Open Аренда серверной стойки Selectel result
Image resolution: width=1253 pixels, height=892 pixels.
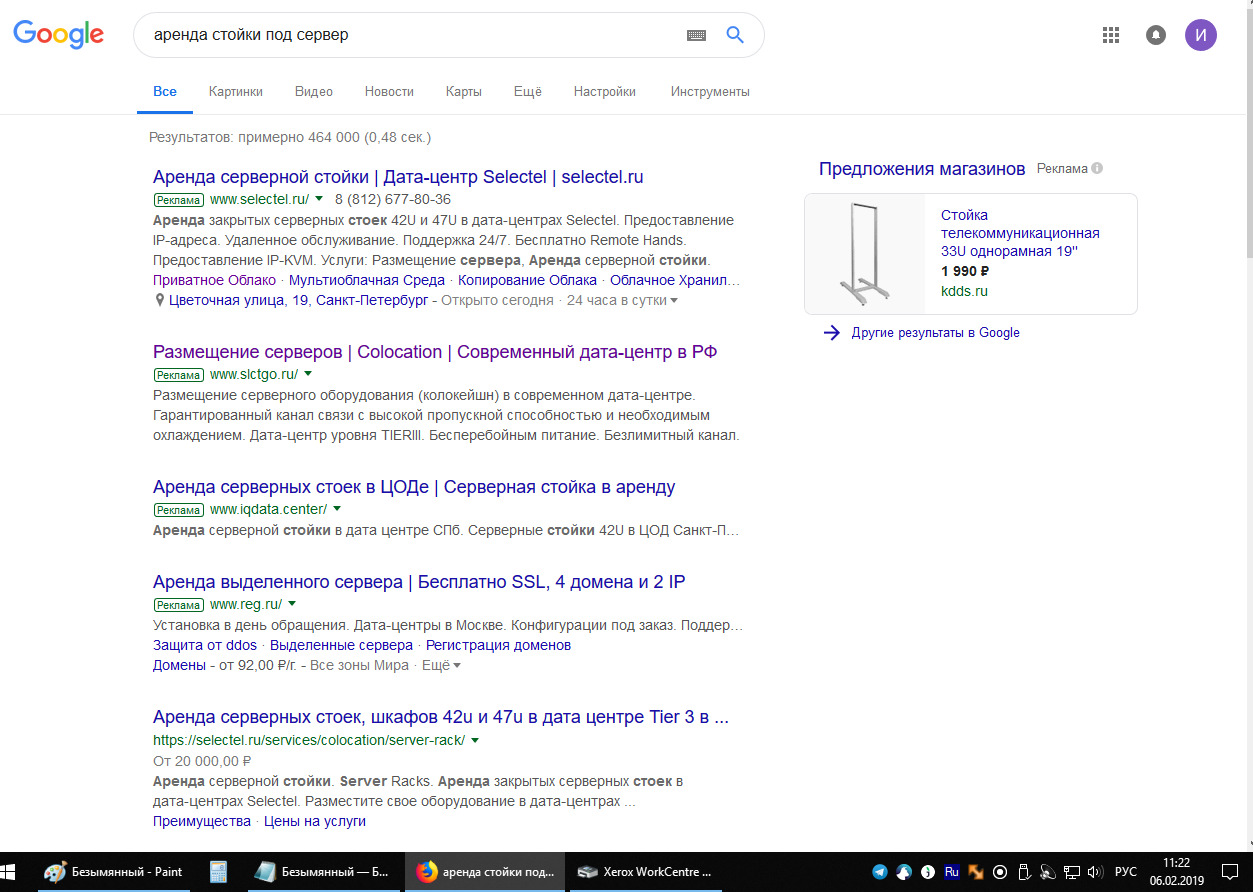click(398, 177)
